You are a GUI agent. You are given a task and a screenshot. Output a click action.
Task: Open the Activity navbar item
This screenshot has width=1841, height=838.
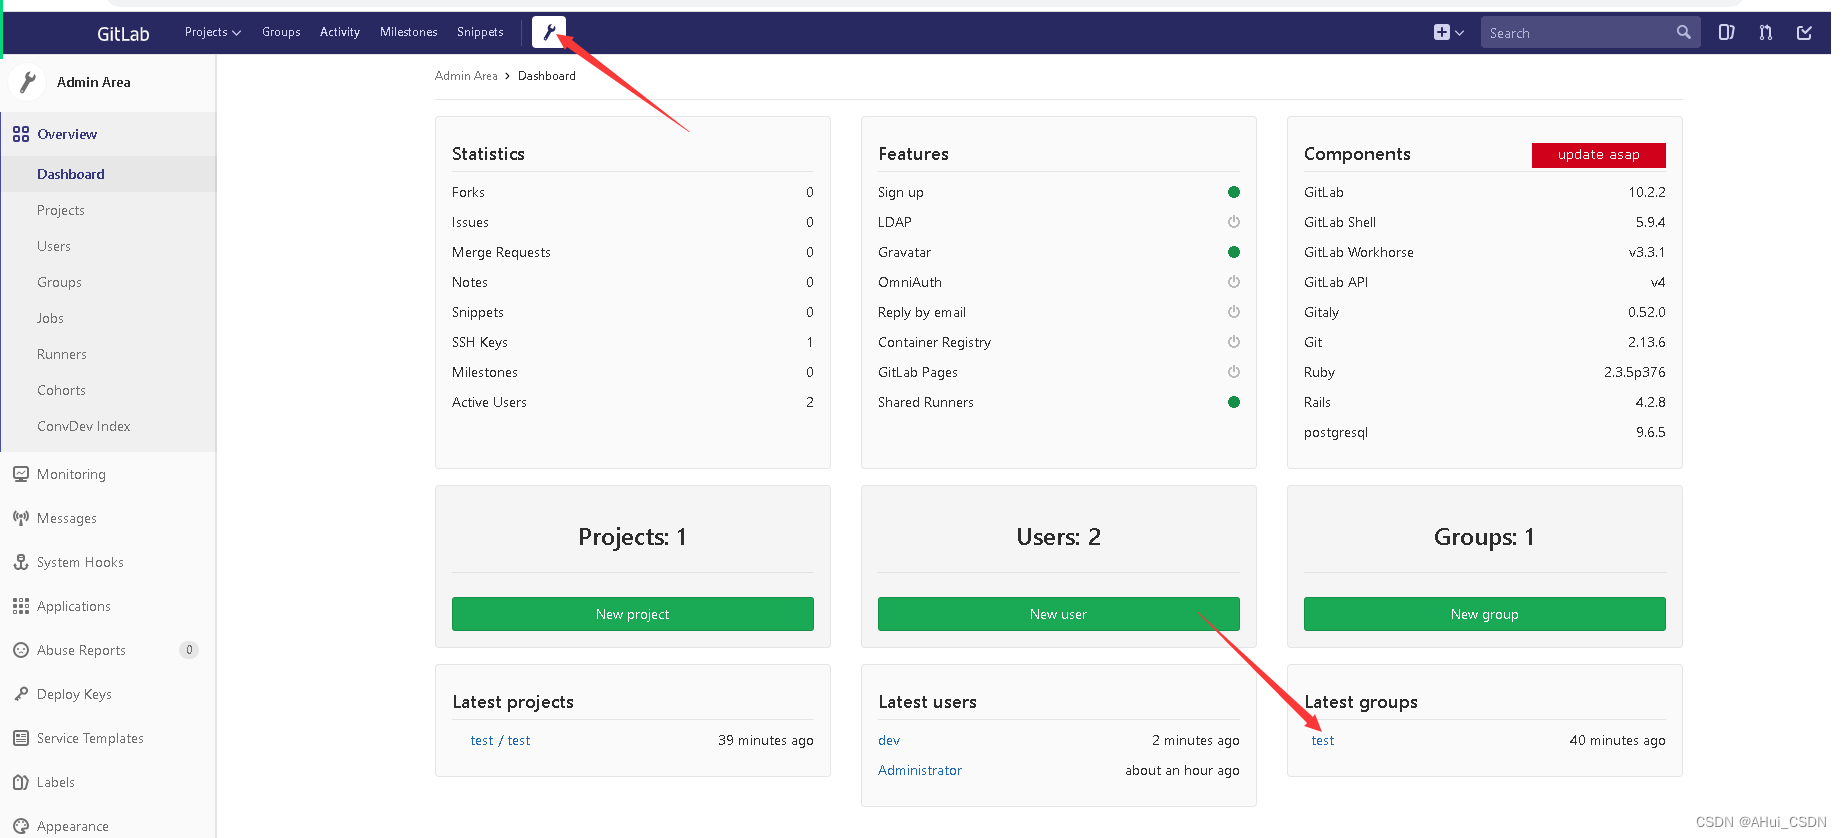(340, 32)
